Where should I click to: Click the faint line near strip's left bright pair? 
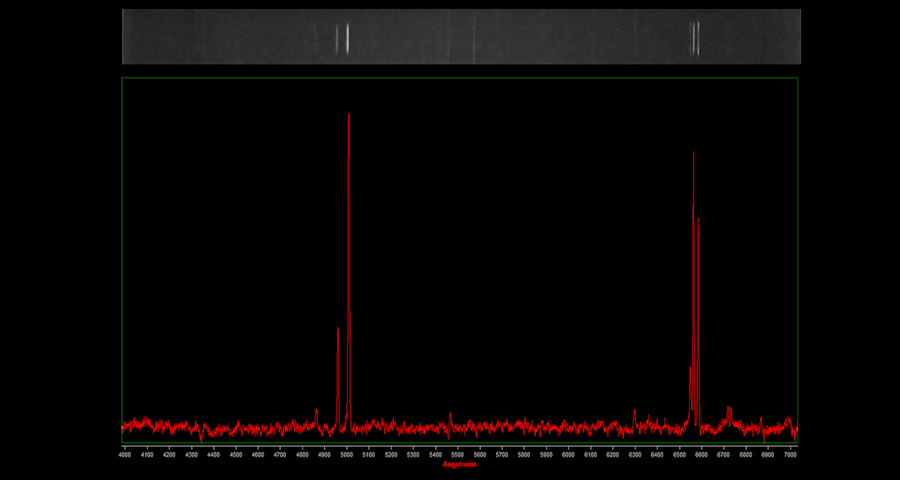click(316, 37)
